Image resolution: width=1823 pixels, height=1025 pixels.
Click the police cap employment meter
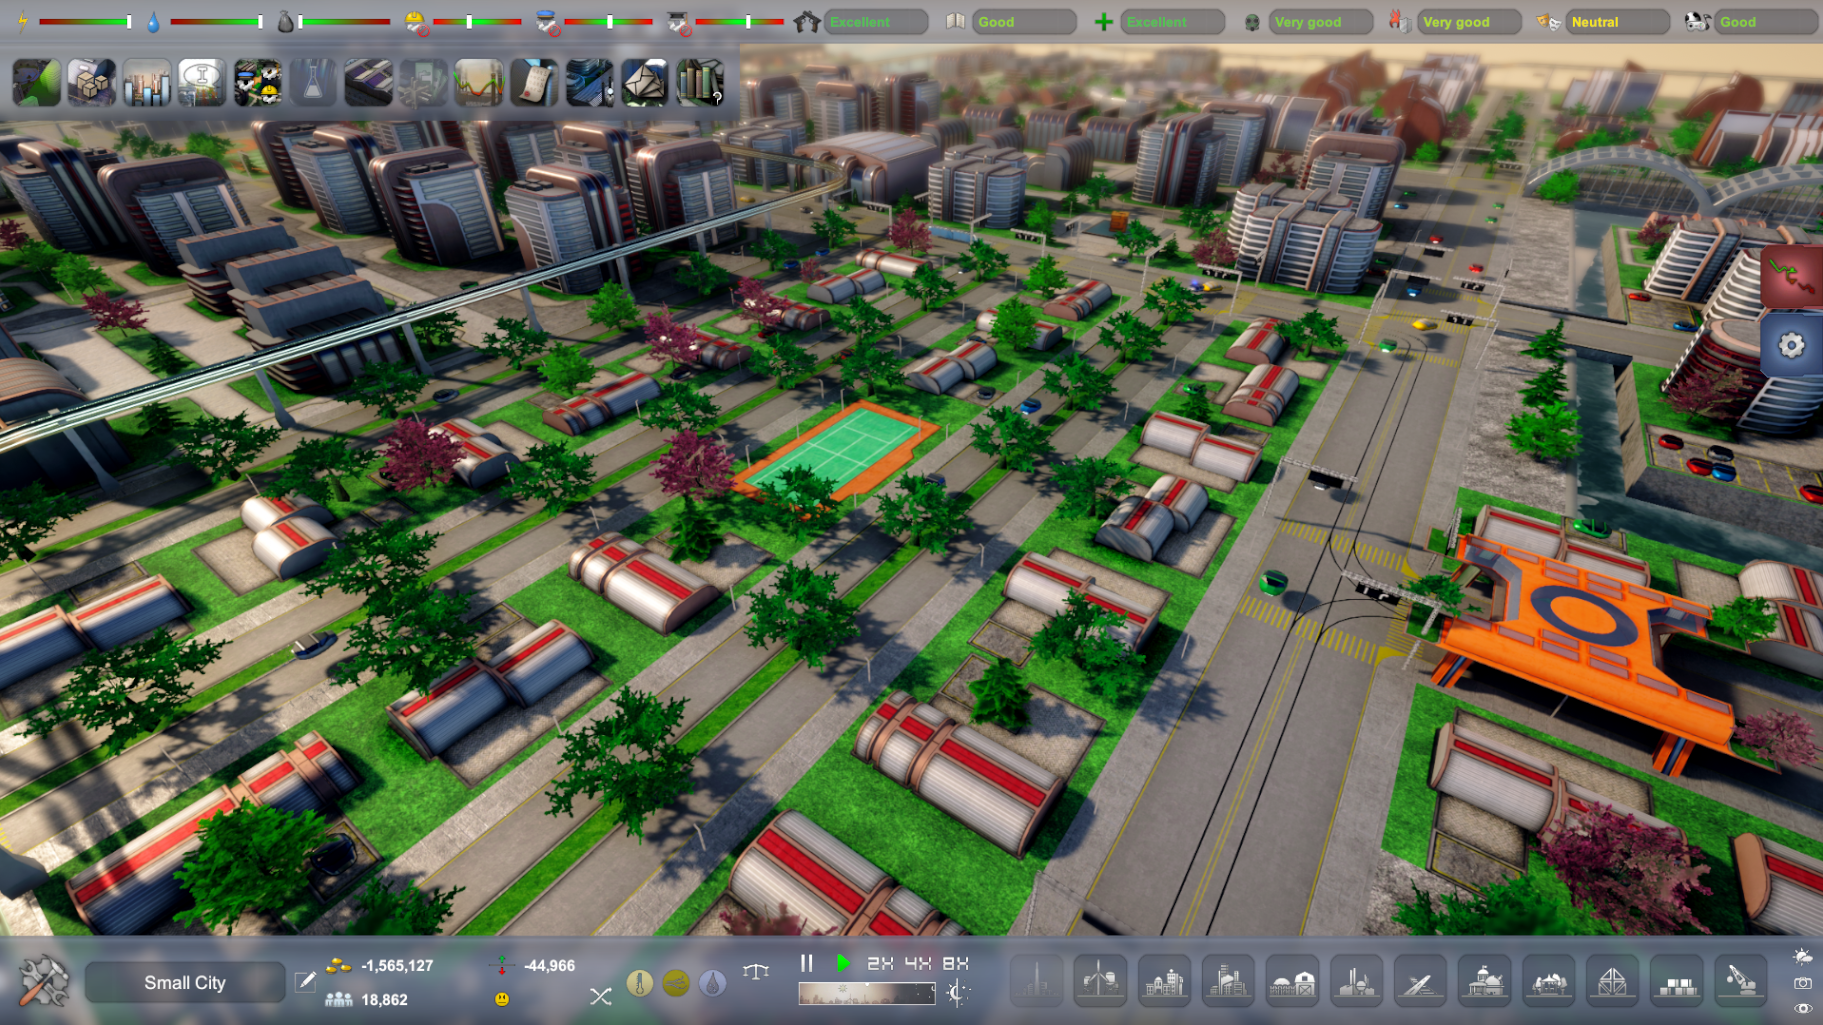pos(608,21)
